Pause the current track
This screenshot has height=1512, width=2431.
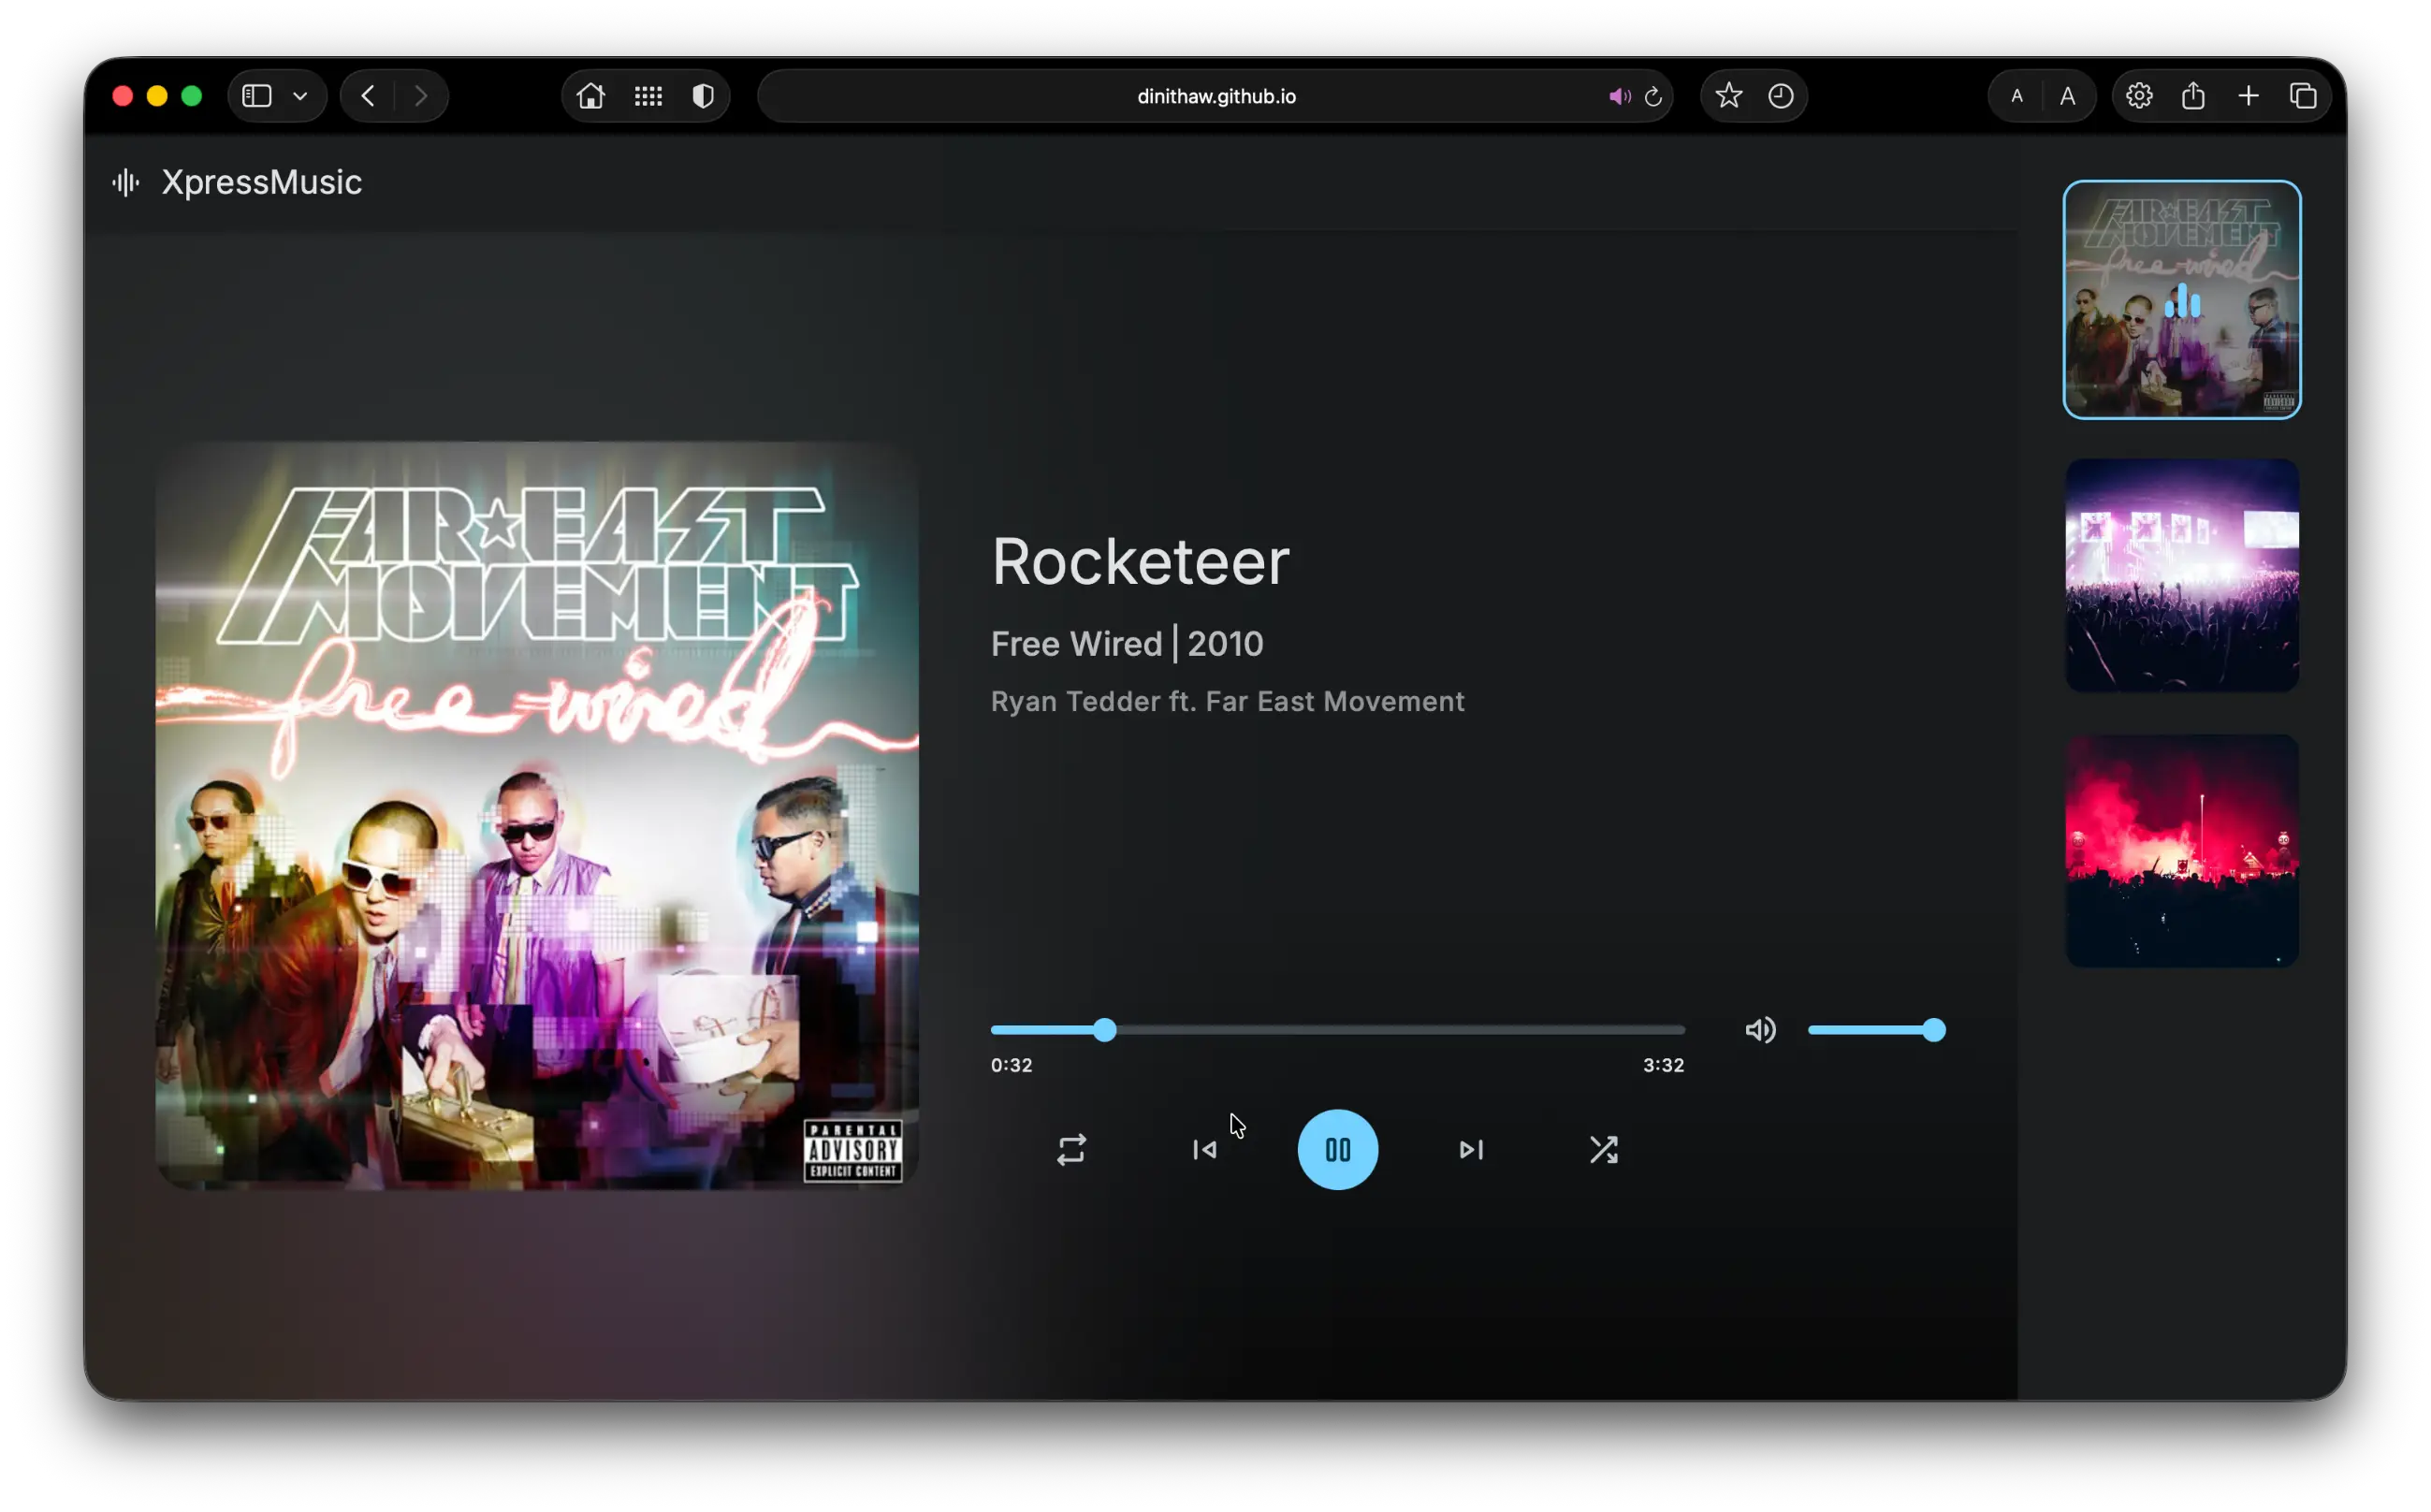coord(1337,1150)
